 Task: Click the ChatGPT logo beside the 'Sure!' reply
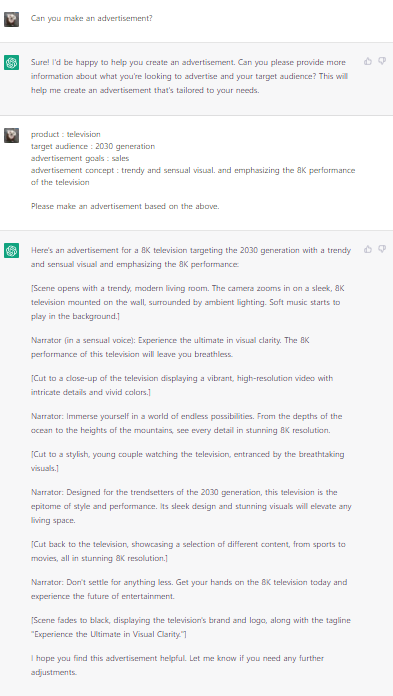12,62
